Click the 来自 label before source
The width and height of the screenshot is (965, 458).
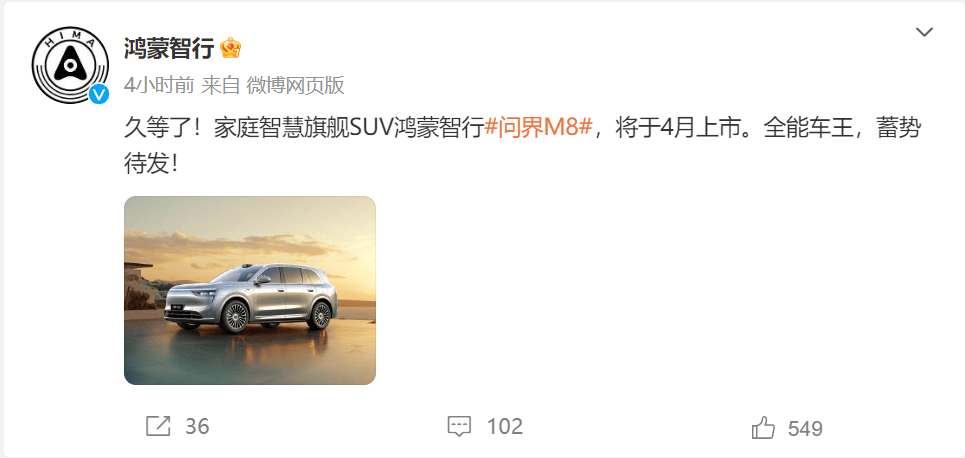(220, 86)
